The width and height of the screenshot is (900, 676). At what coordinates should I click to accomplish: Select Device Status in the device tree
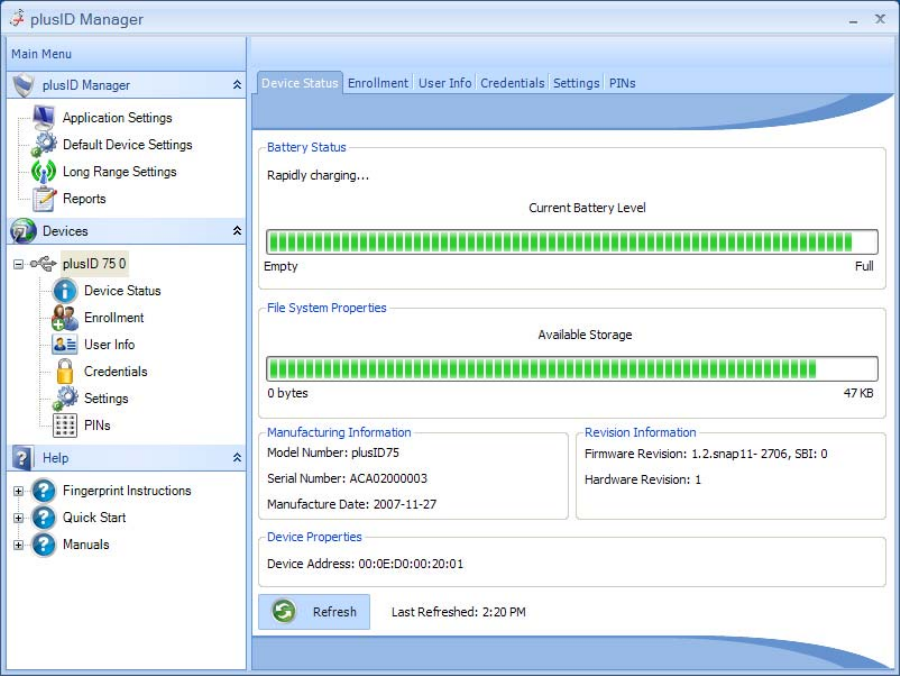tap(122, 290)
